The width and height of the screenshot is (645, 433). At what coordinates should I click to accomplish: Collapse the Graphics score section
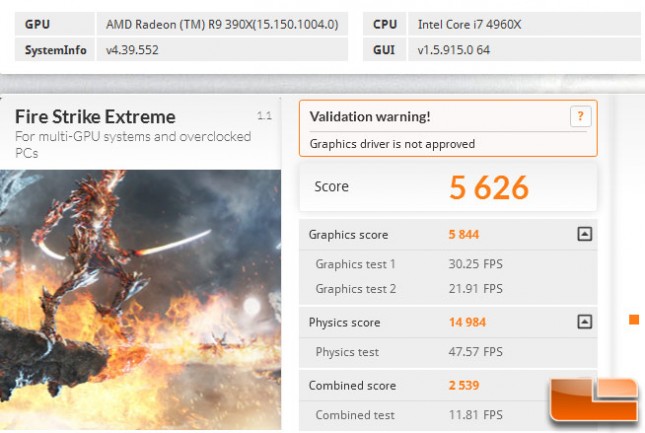point(585,234)
